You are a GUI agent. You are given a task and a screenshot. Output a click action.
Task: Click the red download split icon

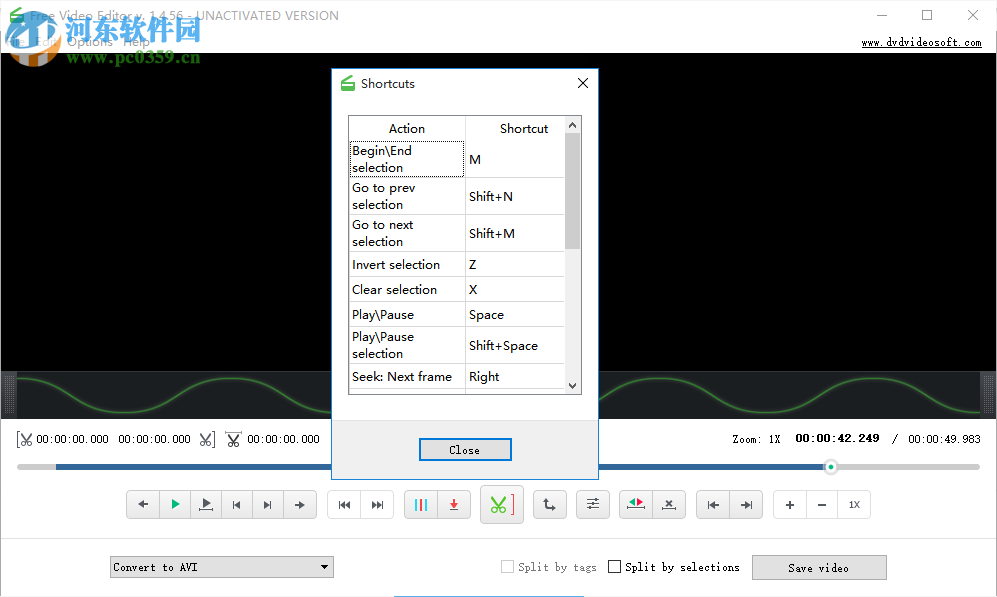coord(453,504)
